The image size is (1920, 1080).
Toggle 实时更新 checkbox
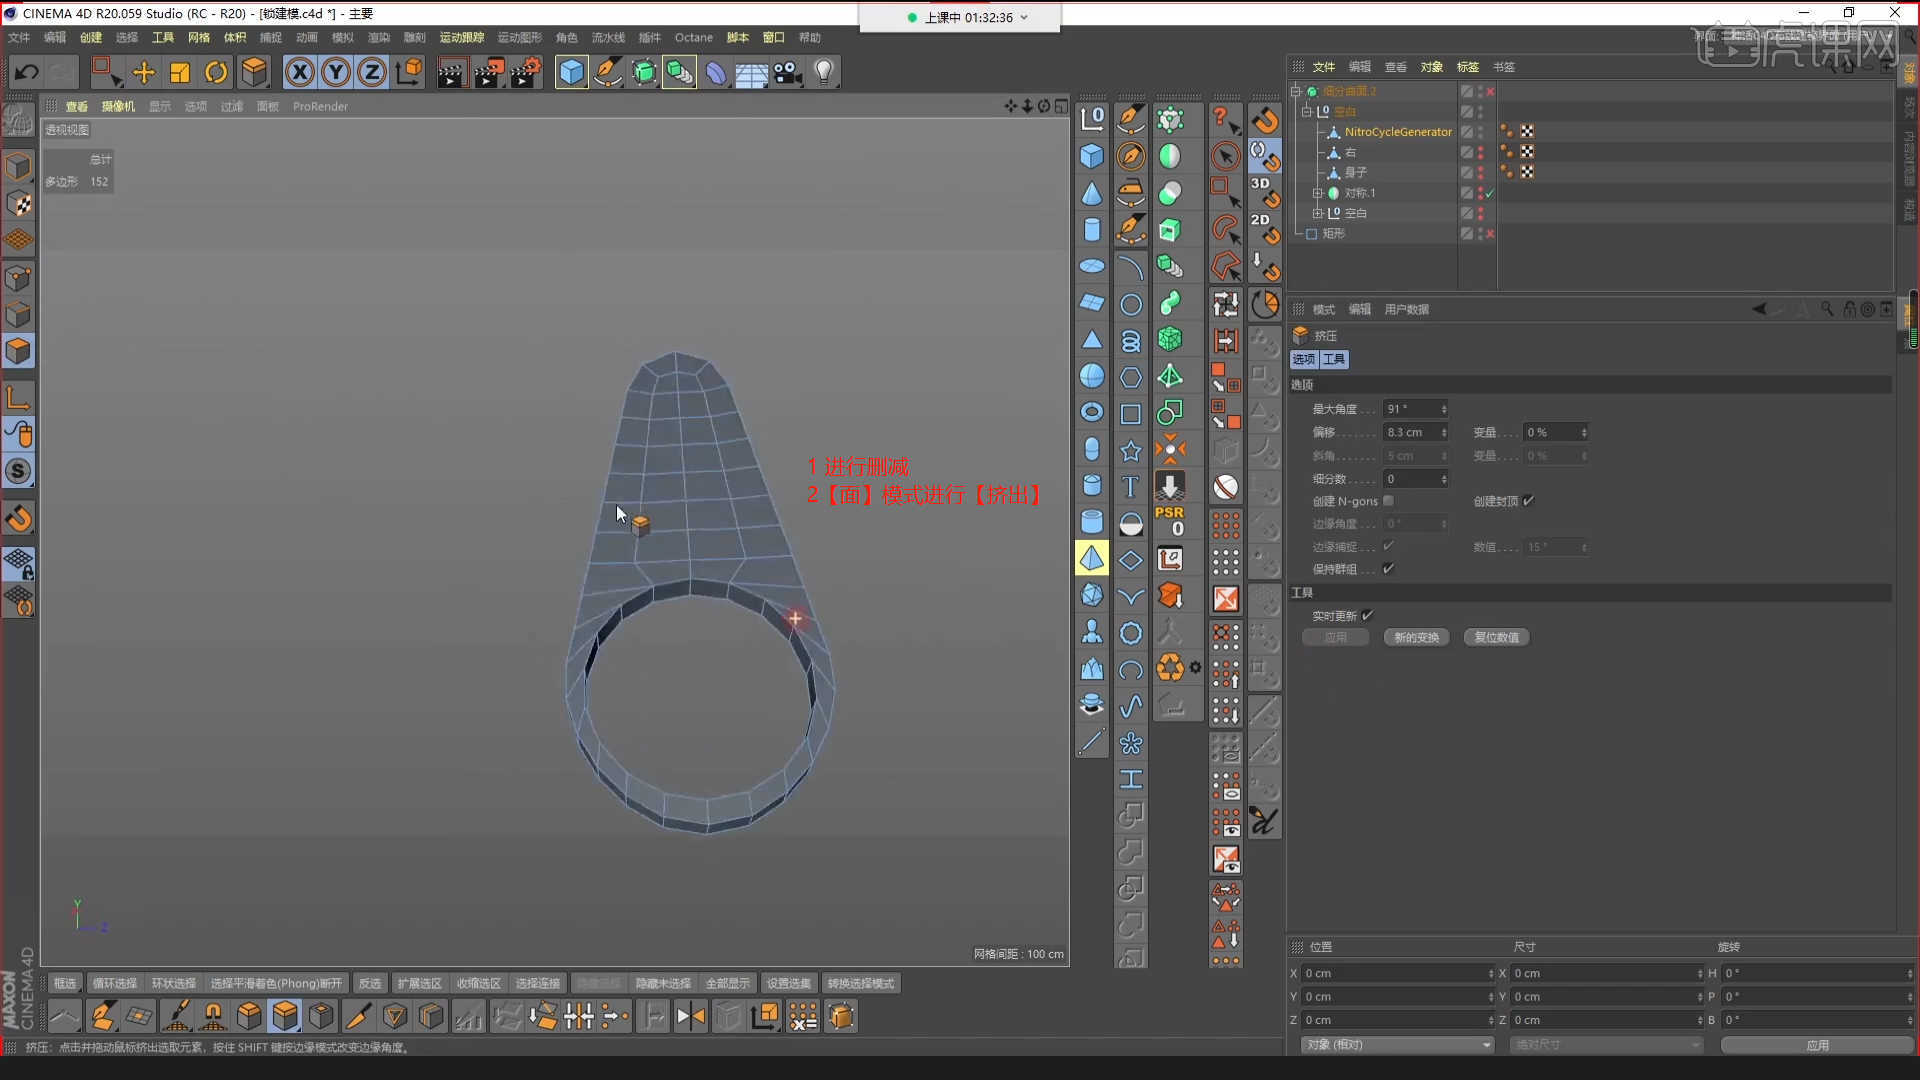tap(1367, 616)
